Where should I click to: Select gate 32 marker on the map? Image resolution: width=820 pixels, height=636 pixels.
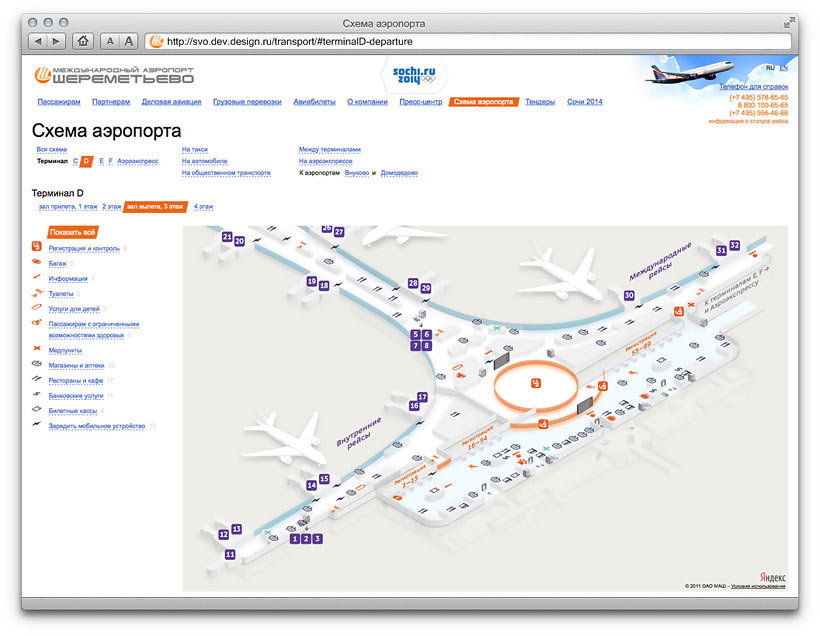(x=735, y=245)
